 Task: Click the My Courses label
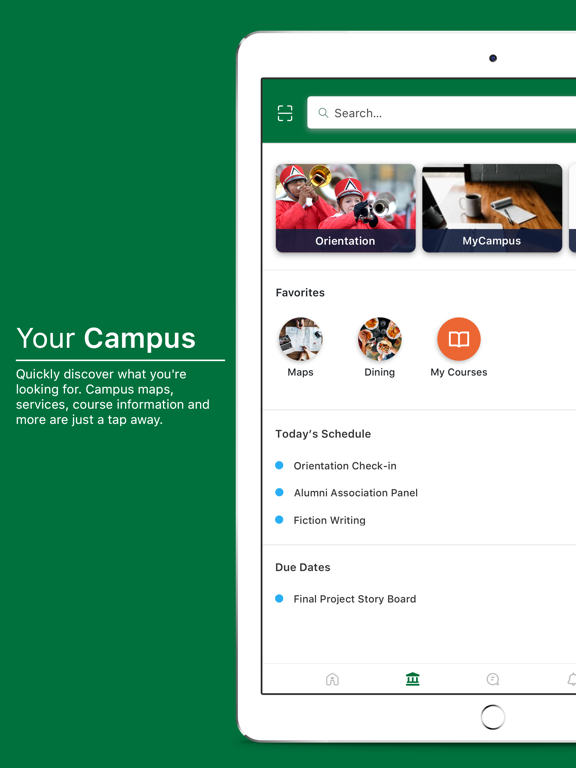[x=459, y=372]
